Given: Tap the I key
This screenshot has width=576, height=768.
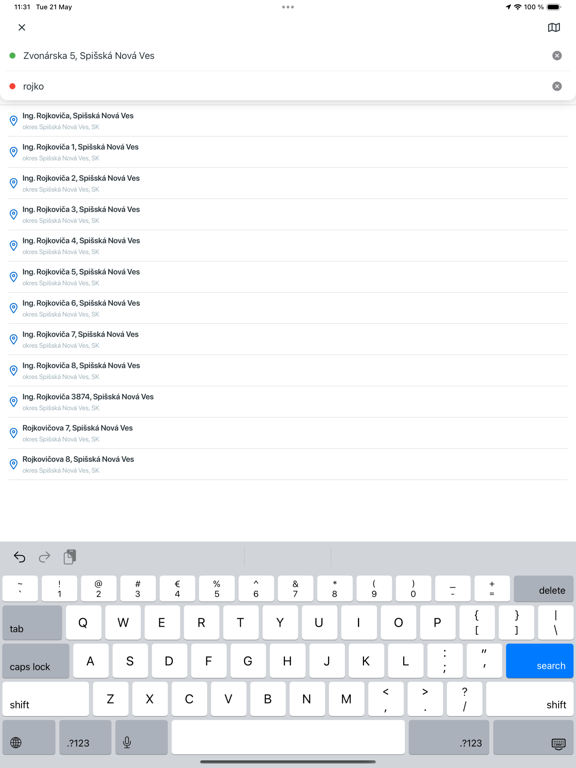Looking at the screenshot, I should point(359,623).
